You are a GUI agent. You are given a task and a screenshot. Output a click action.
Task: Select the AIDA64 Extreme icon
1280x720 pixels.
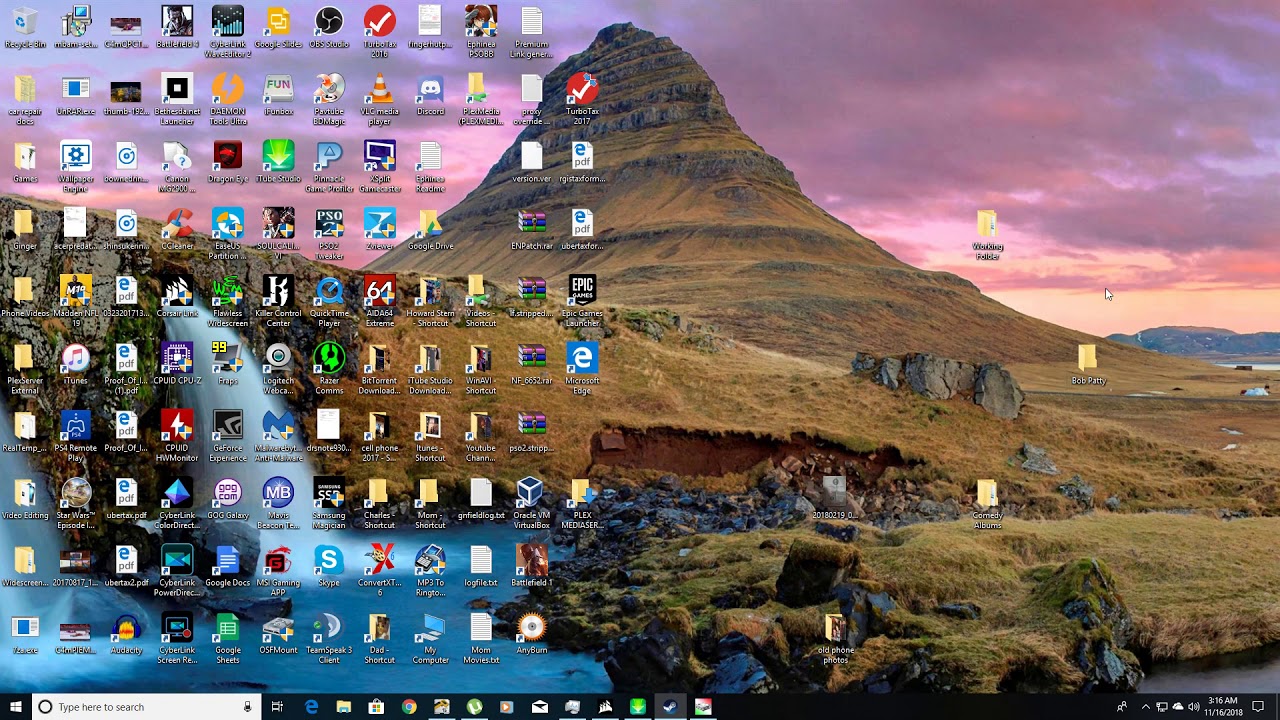[x=379, y=301]
